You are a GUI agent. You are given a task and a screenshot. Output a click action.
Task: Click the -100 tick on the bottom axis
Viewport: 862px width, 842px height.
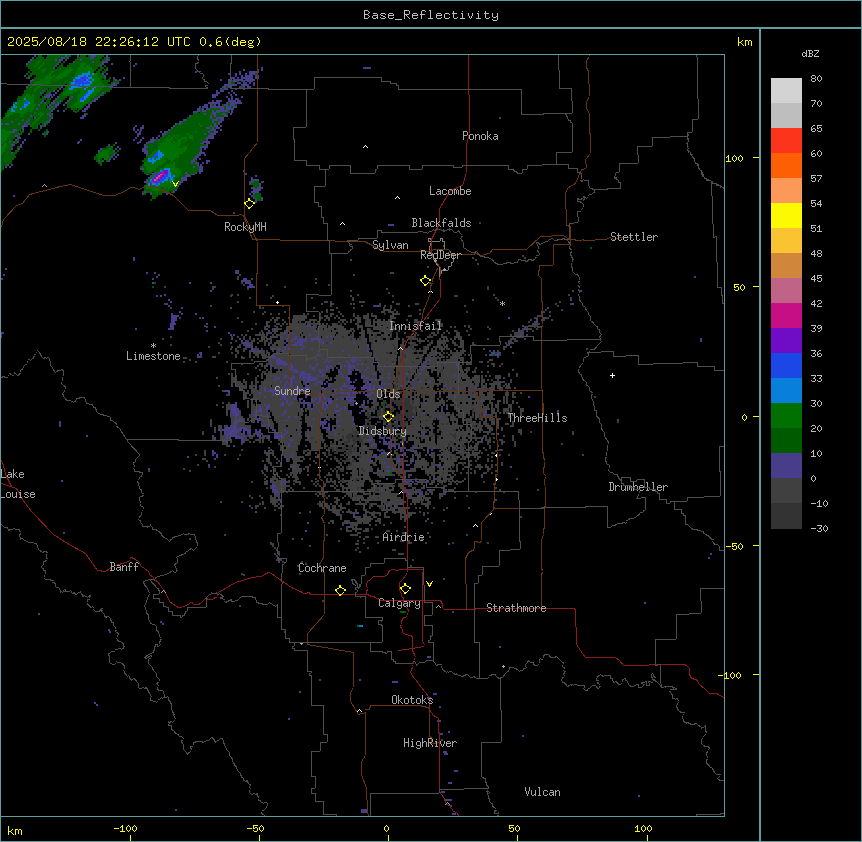pyautogui.click(x=125, y=828)
